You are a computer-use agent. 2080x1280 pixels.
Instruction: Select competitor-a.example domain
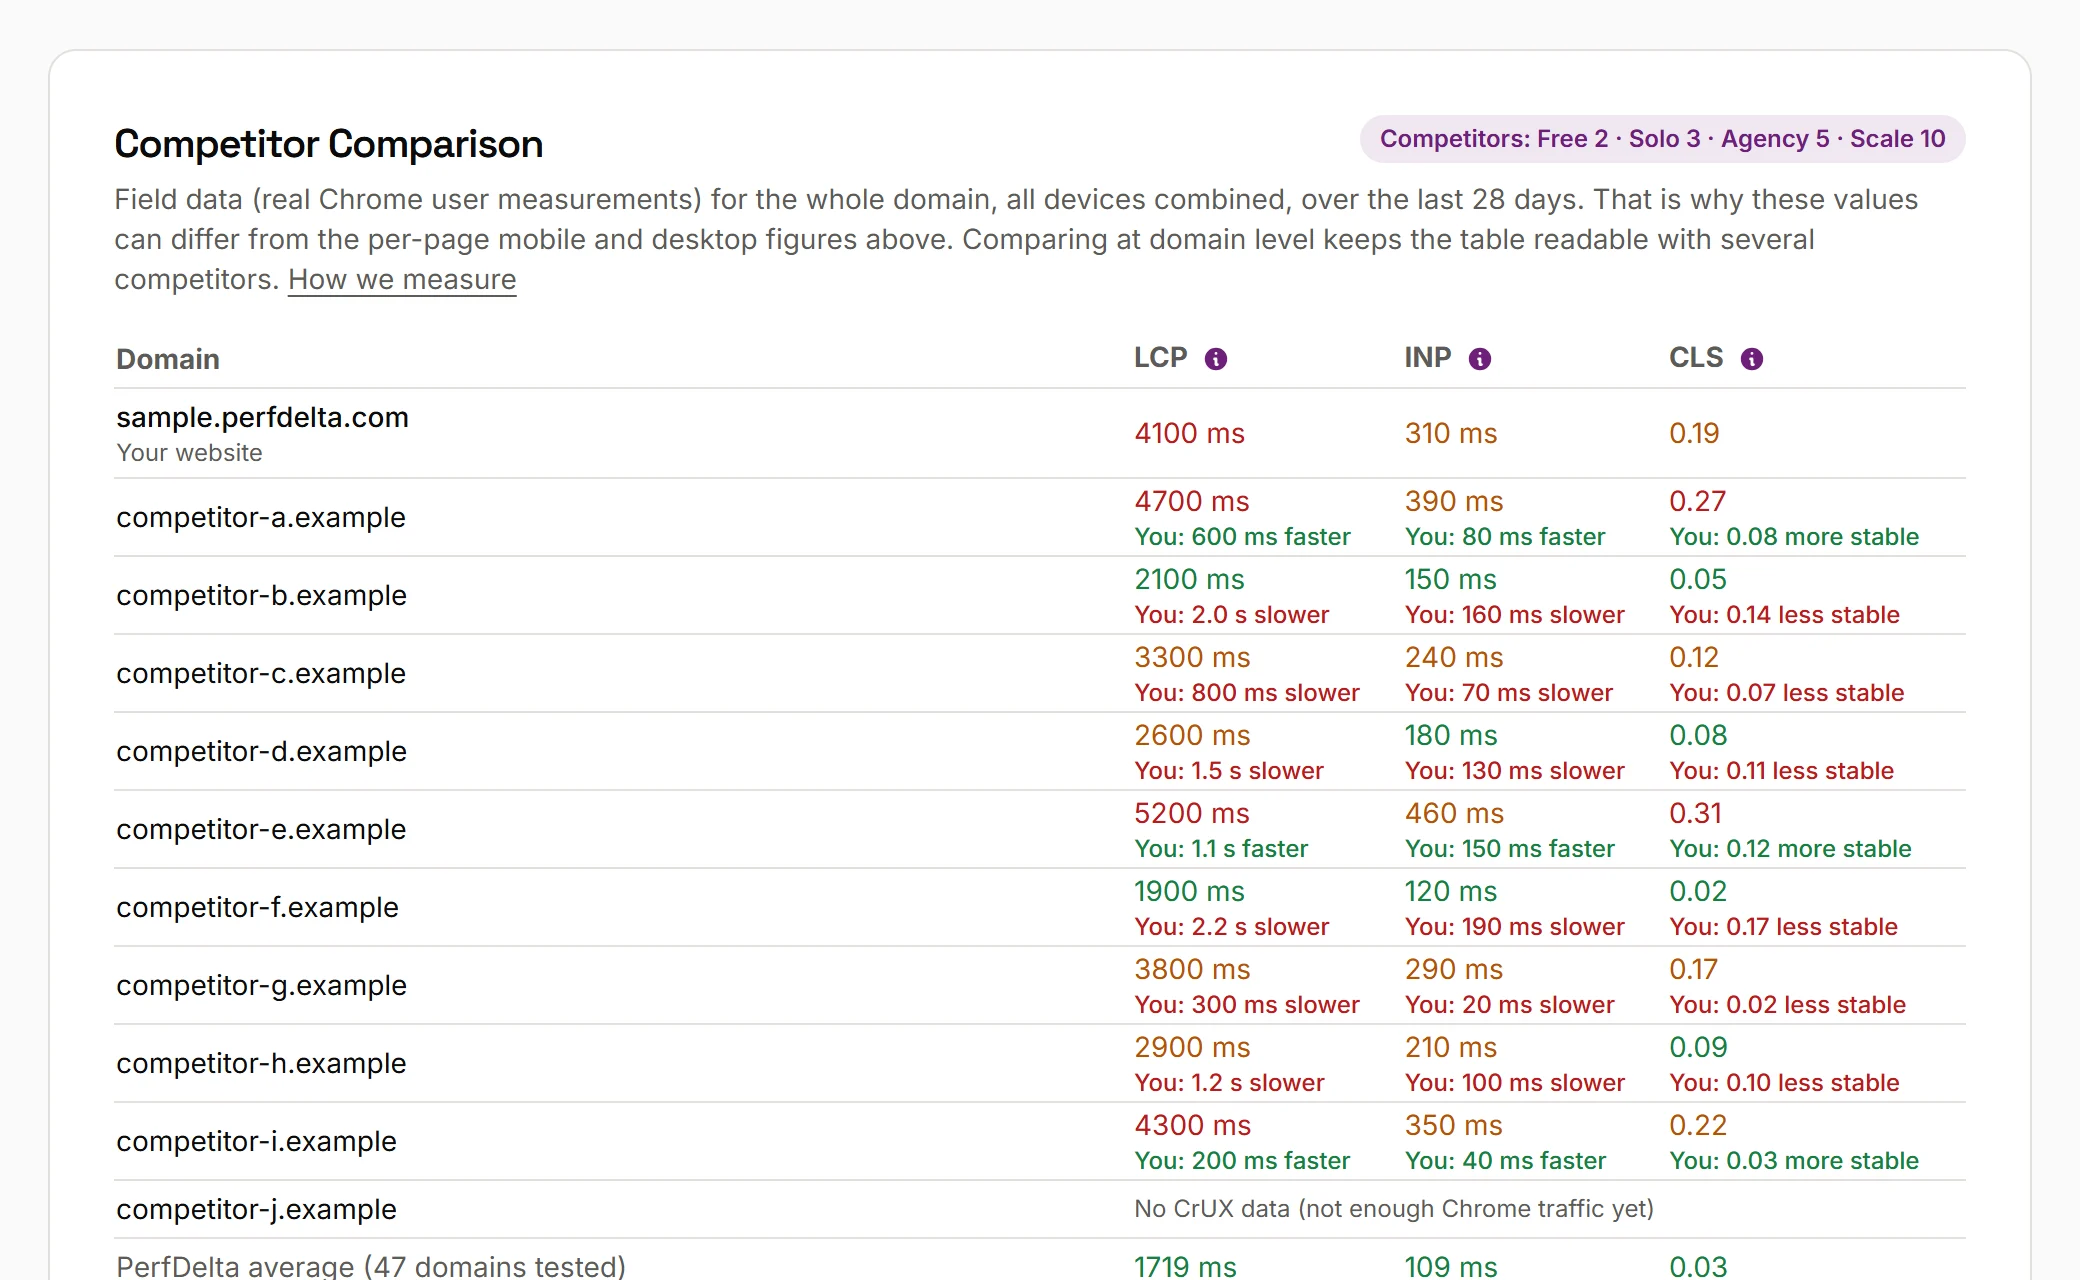tap(261, 517)
